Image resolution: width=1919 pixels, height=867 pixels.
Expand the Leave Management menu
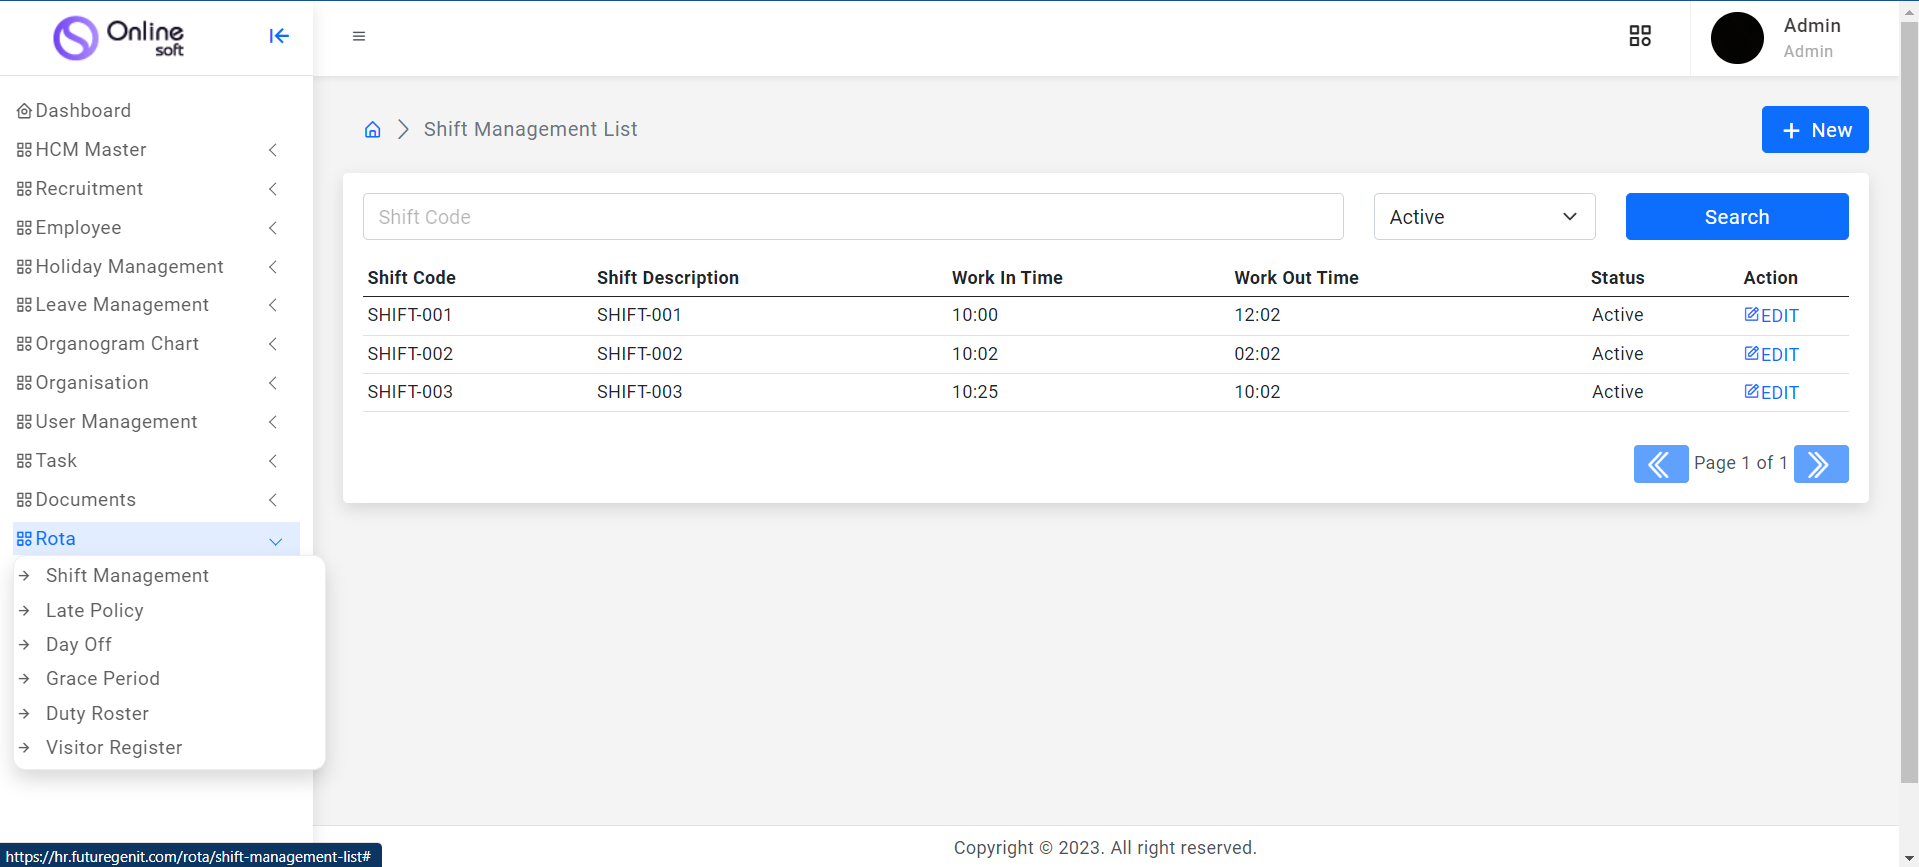(x=147, y=305)
